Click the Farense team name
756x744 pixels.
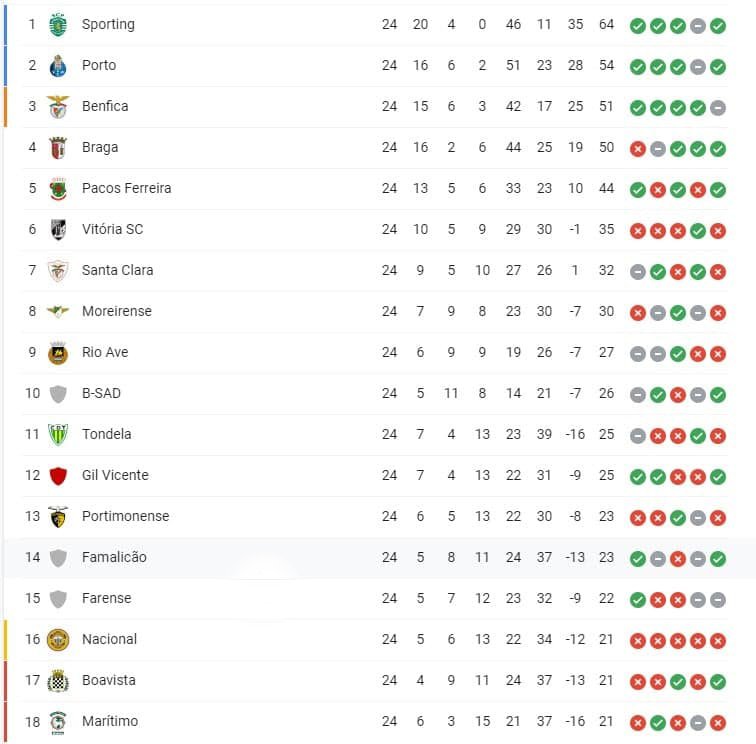click(106, 598)
